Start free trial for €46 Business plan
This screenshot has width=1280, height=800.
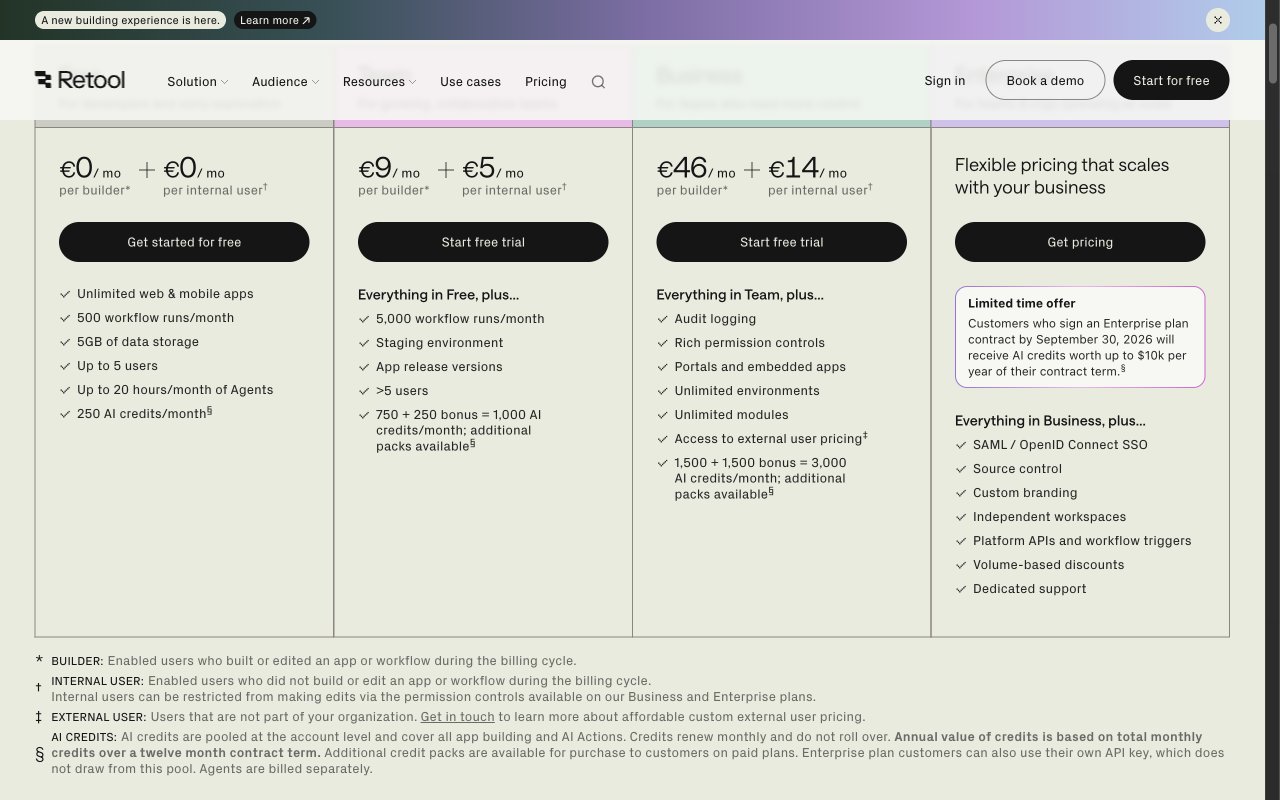pyautogui.click(x=781, y=242)
